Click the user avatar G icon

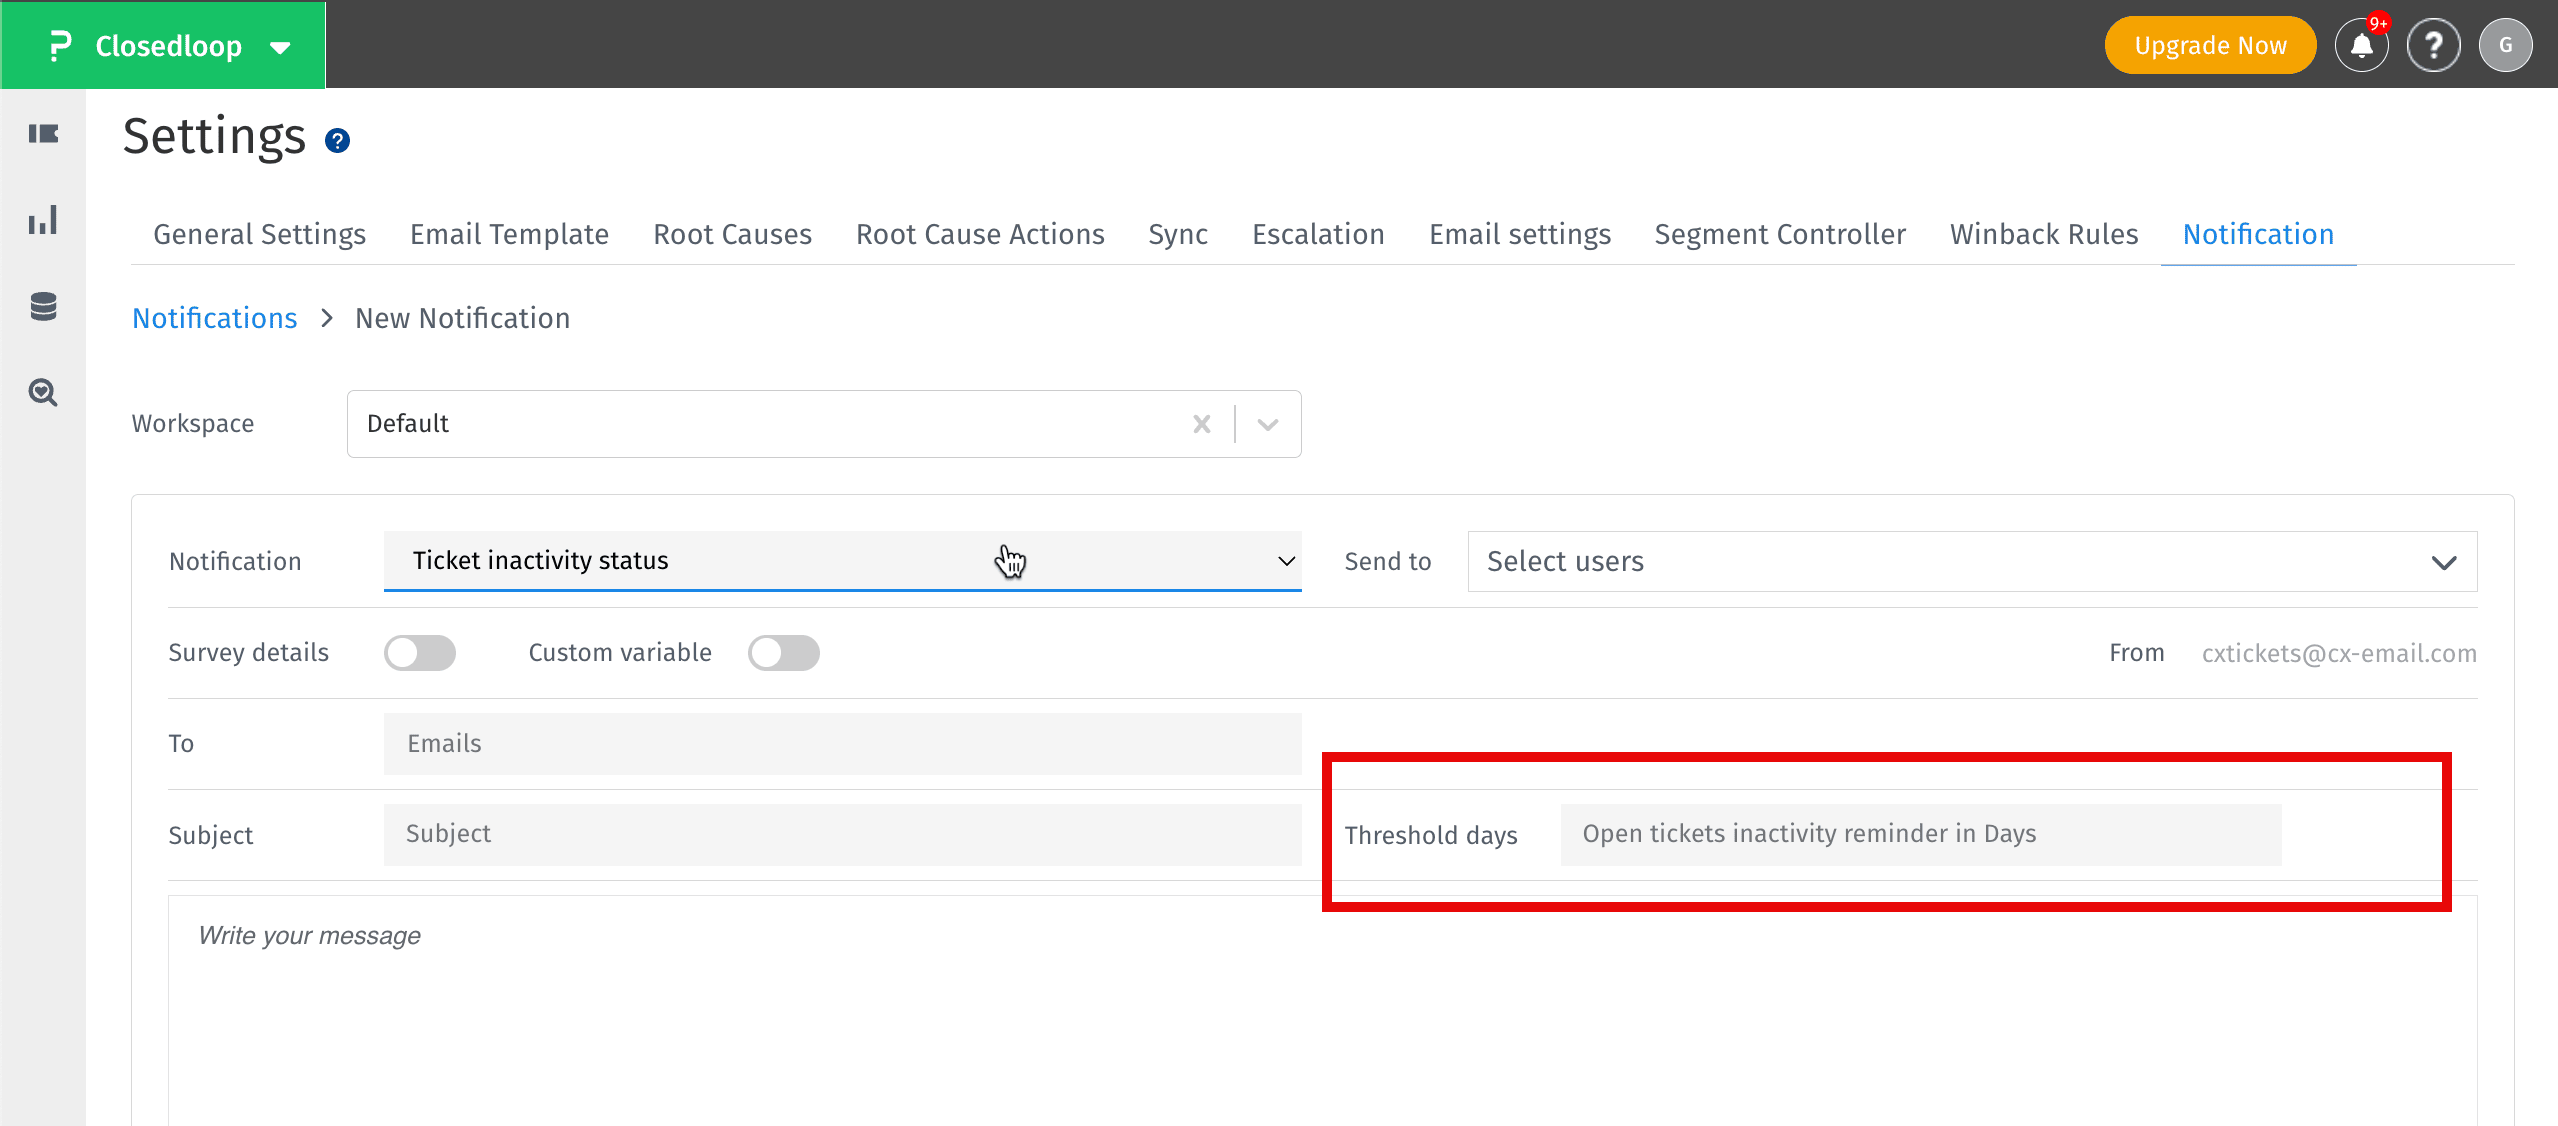2505,45
